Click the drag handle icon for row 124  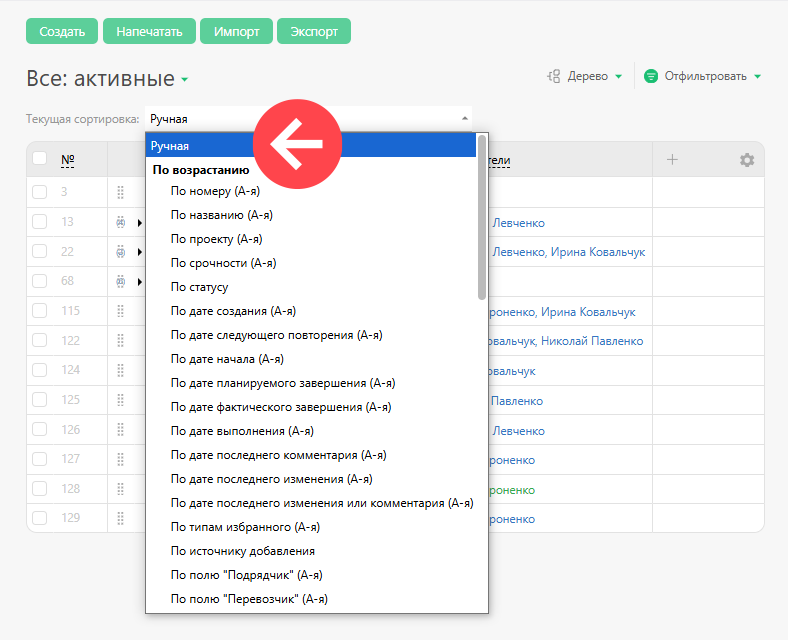pyautogui.click(x=121, y=370)
